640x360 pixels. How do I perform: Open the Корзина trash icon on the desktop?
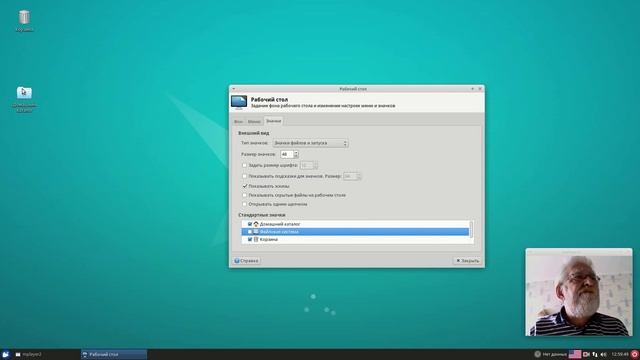click(24, 18)
